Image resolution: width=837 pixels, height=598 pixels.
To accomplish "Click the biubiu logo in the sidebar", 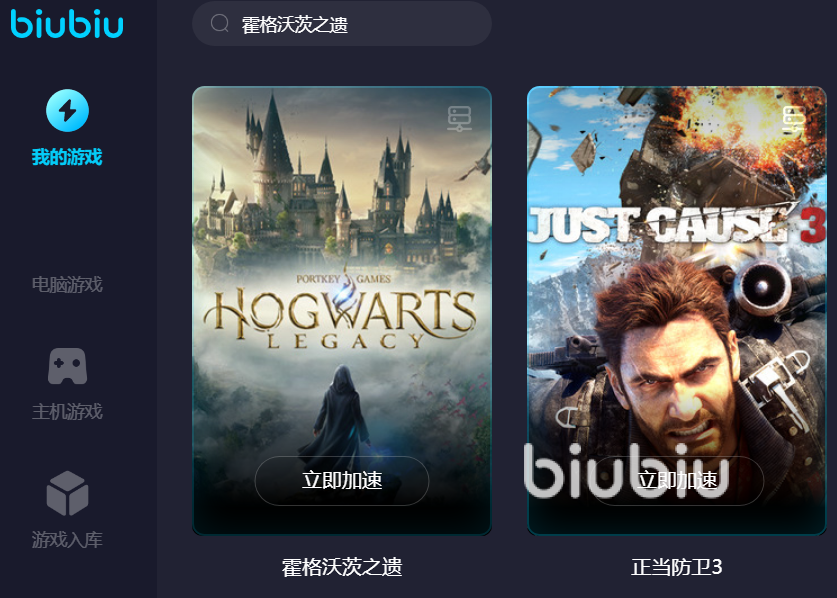I will pyautogui.click(x=67, y=24).
